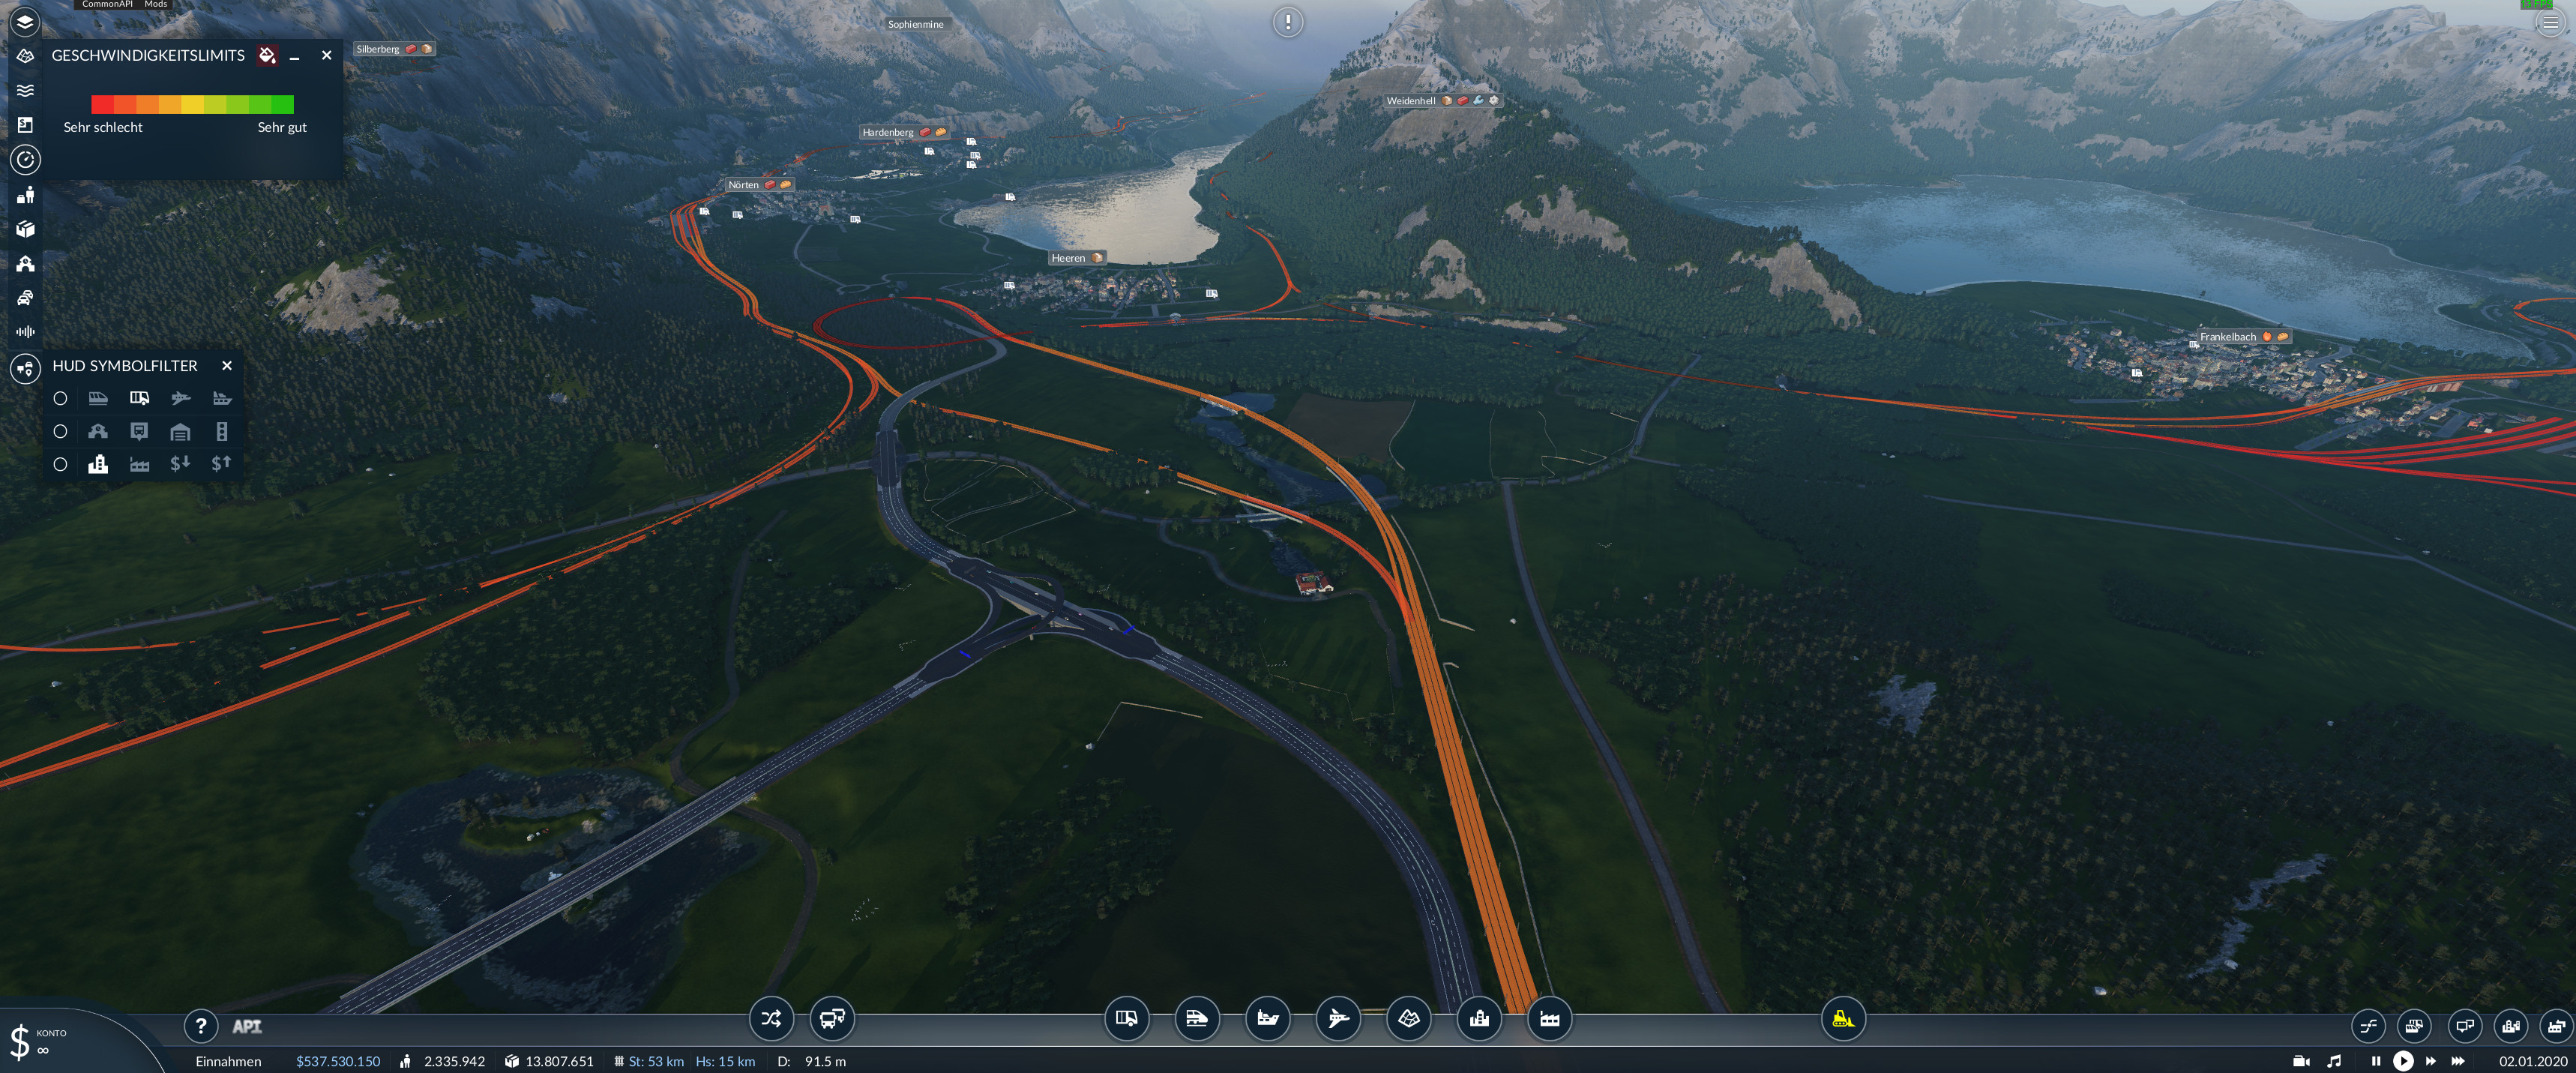The height and width of the screenshot is (1073, 2576).
Task: Select third row radio in HUD Symbolfilter
Action: coord(60,464)
